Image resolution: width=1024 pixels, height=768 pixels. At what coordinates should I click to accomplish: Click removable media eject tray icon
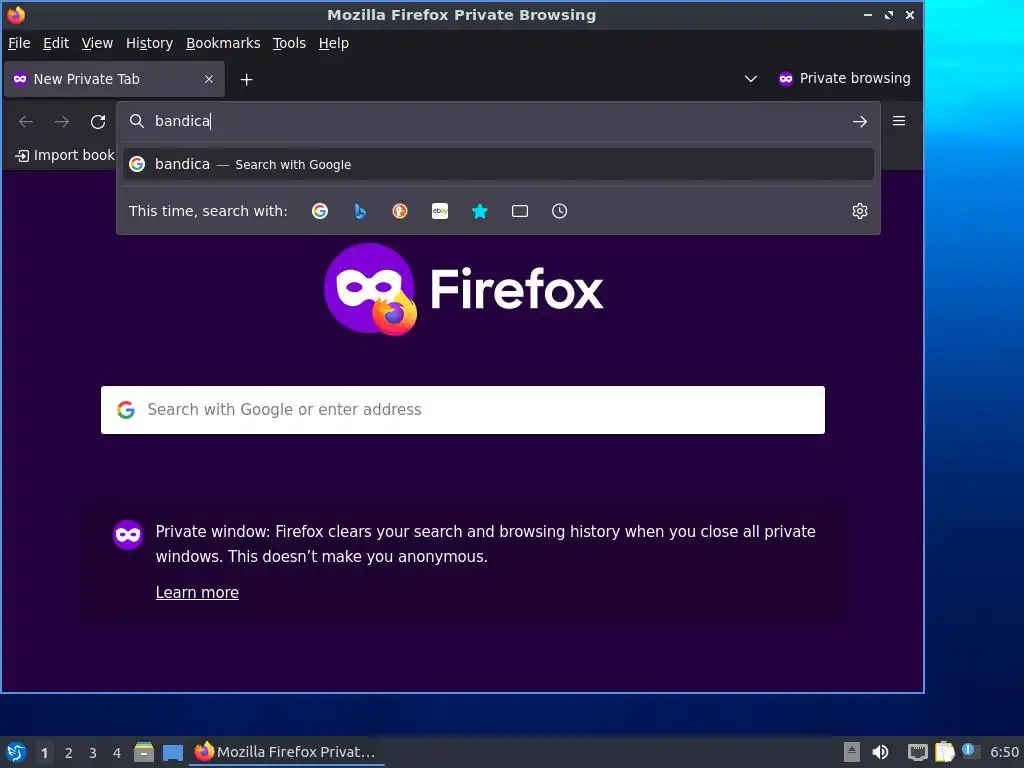pyautogui.click(x=852, y=752)
